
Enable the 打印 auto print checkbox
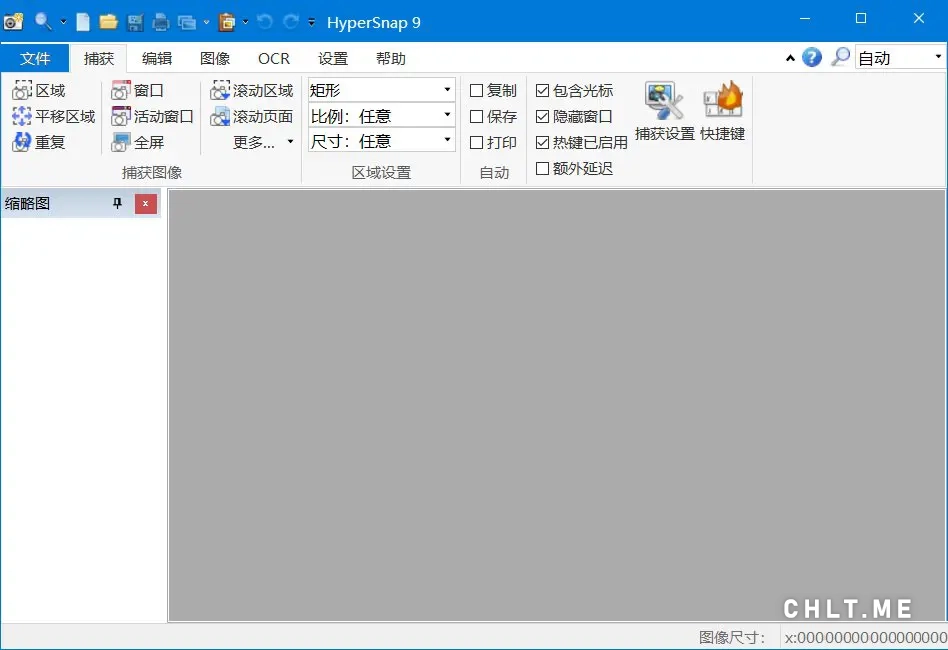tap(476, 142)
